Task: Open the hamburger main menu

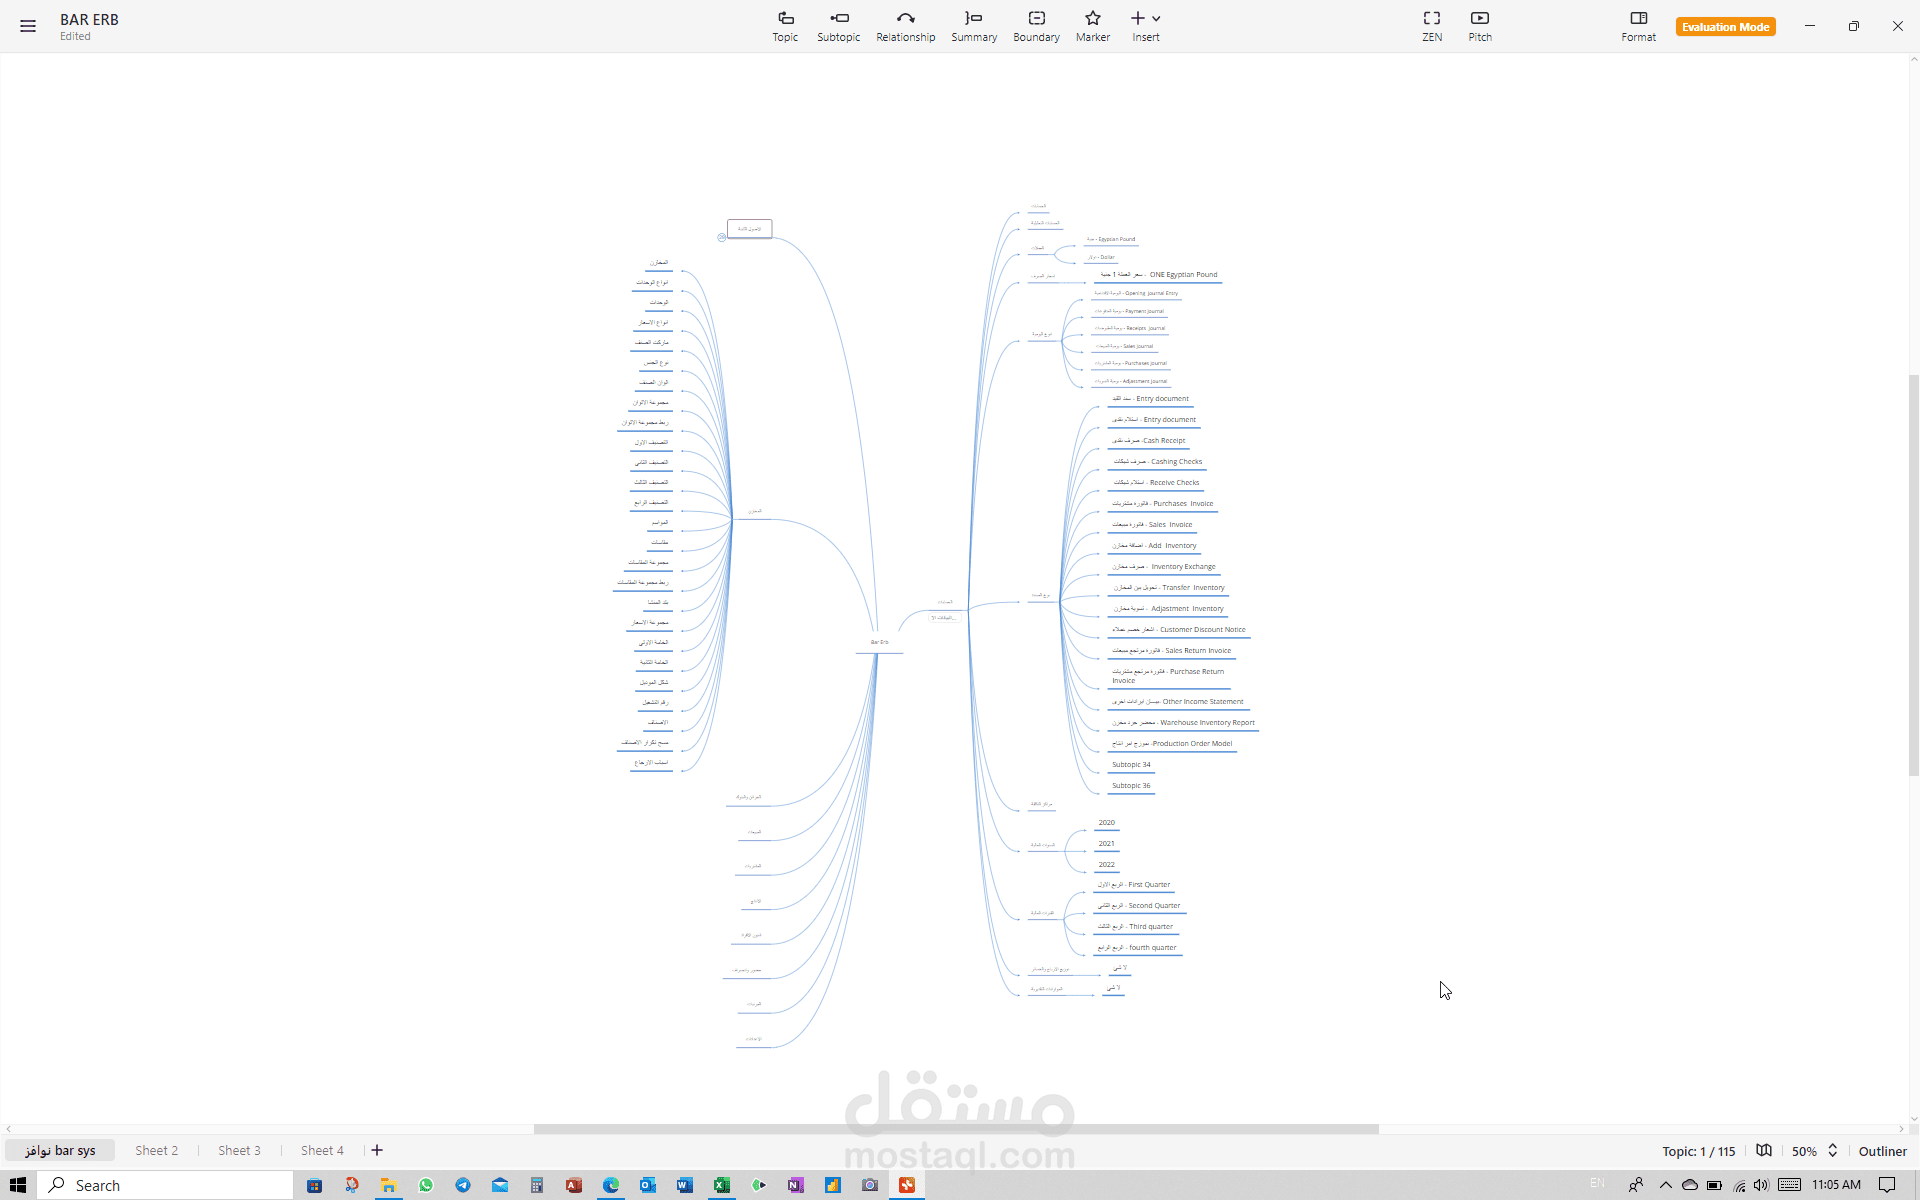Action: click(x=28, y=26)
